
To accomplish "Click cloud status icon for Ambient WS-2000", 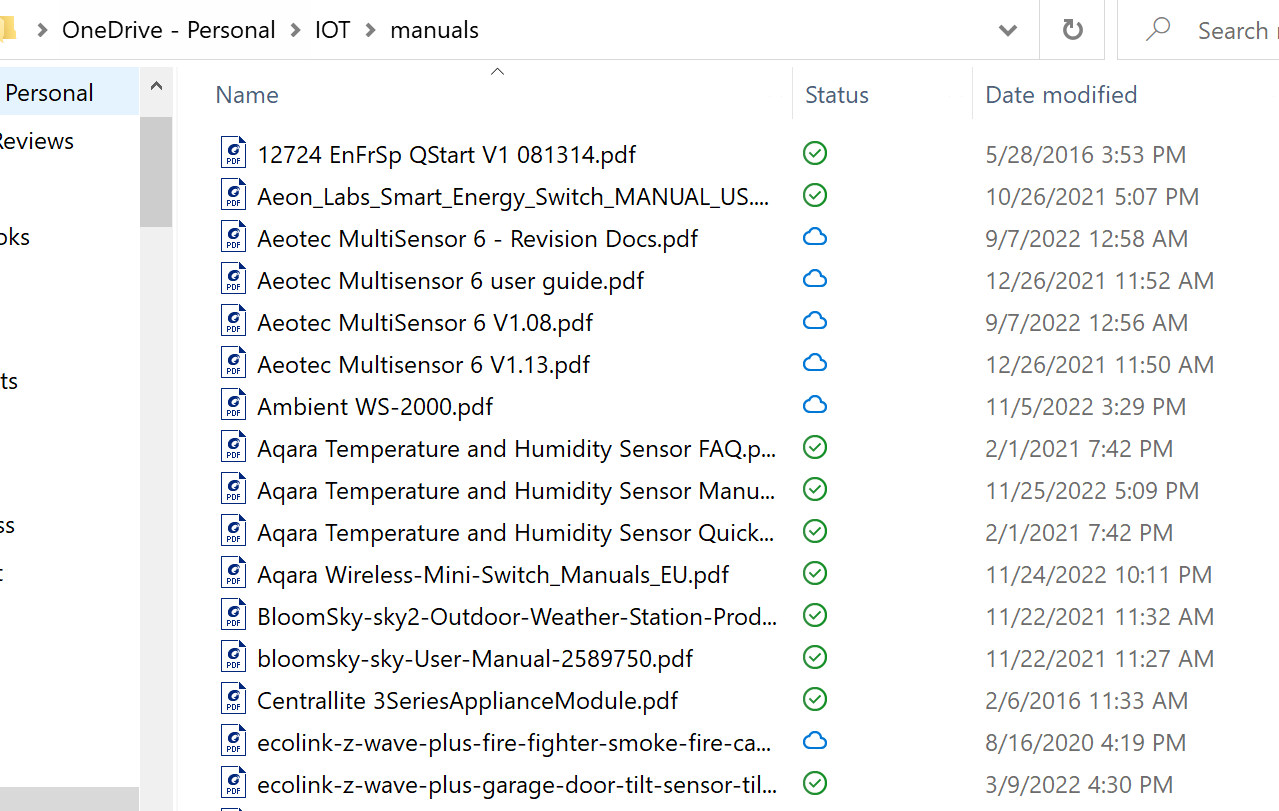I will (815, 405).
